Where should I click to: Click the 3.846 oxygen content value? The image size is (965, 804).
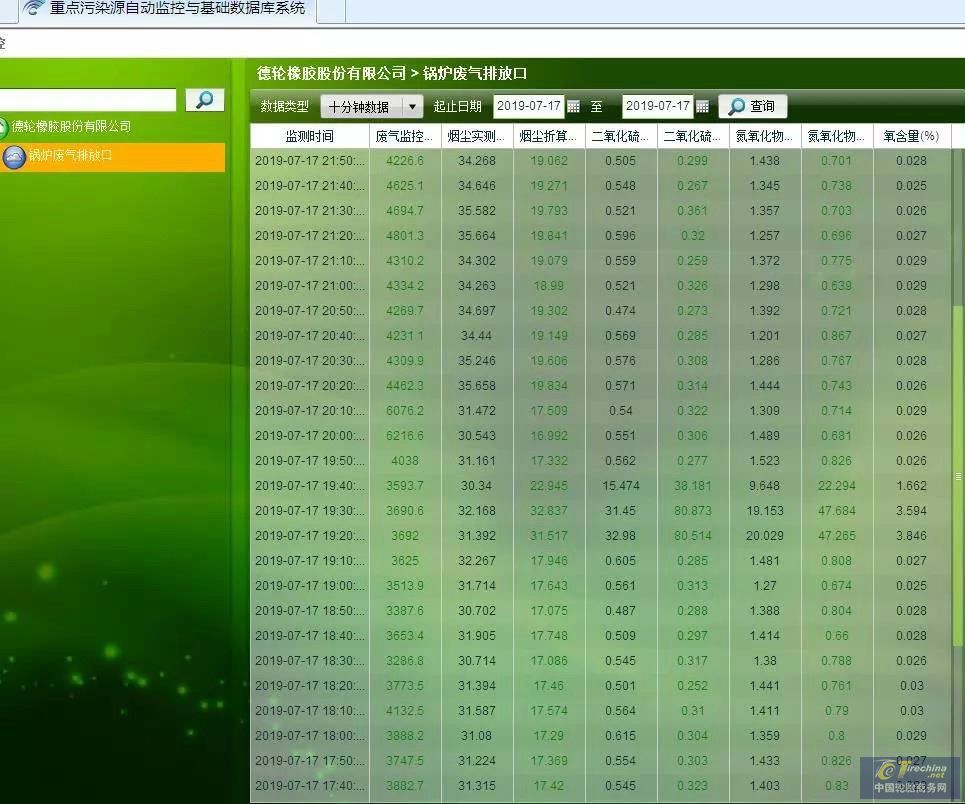click(911, 536)
